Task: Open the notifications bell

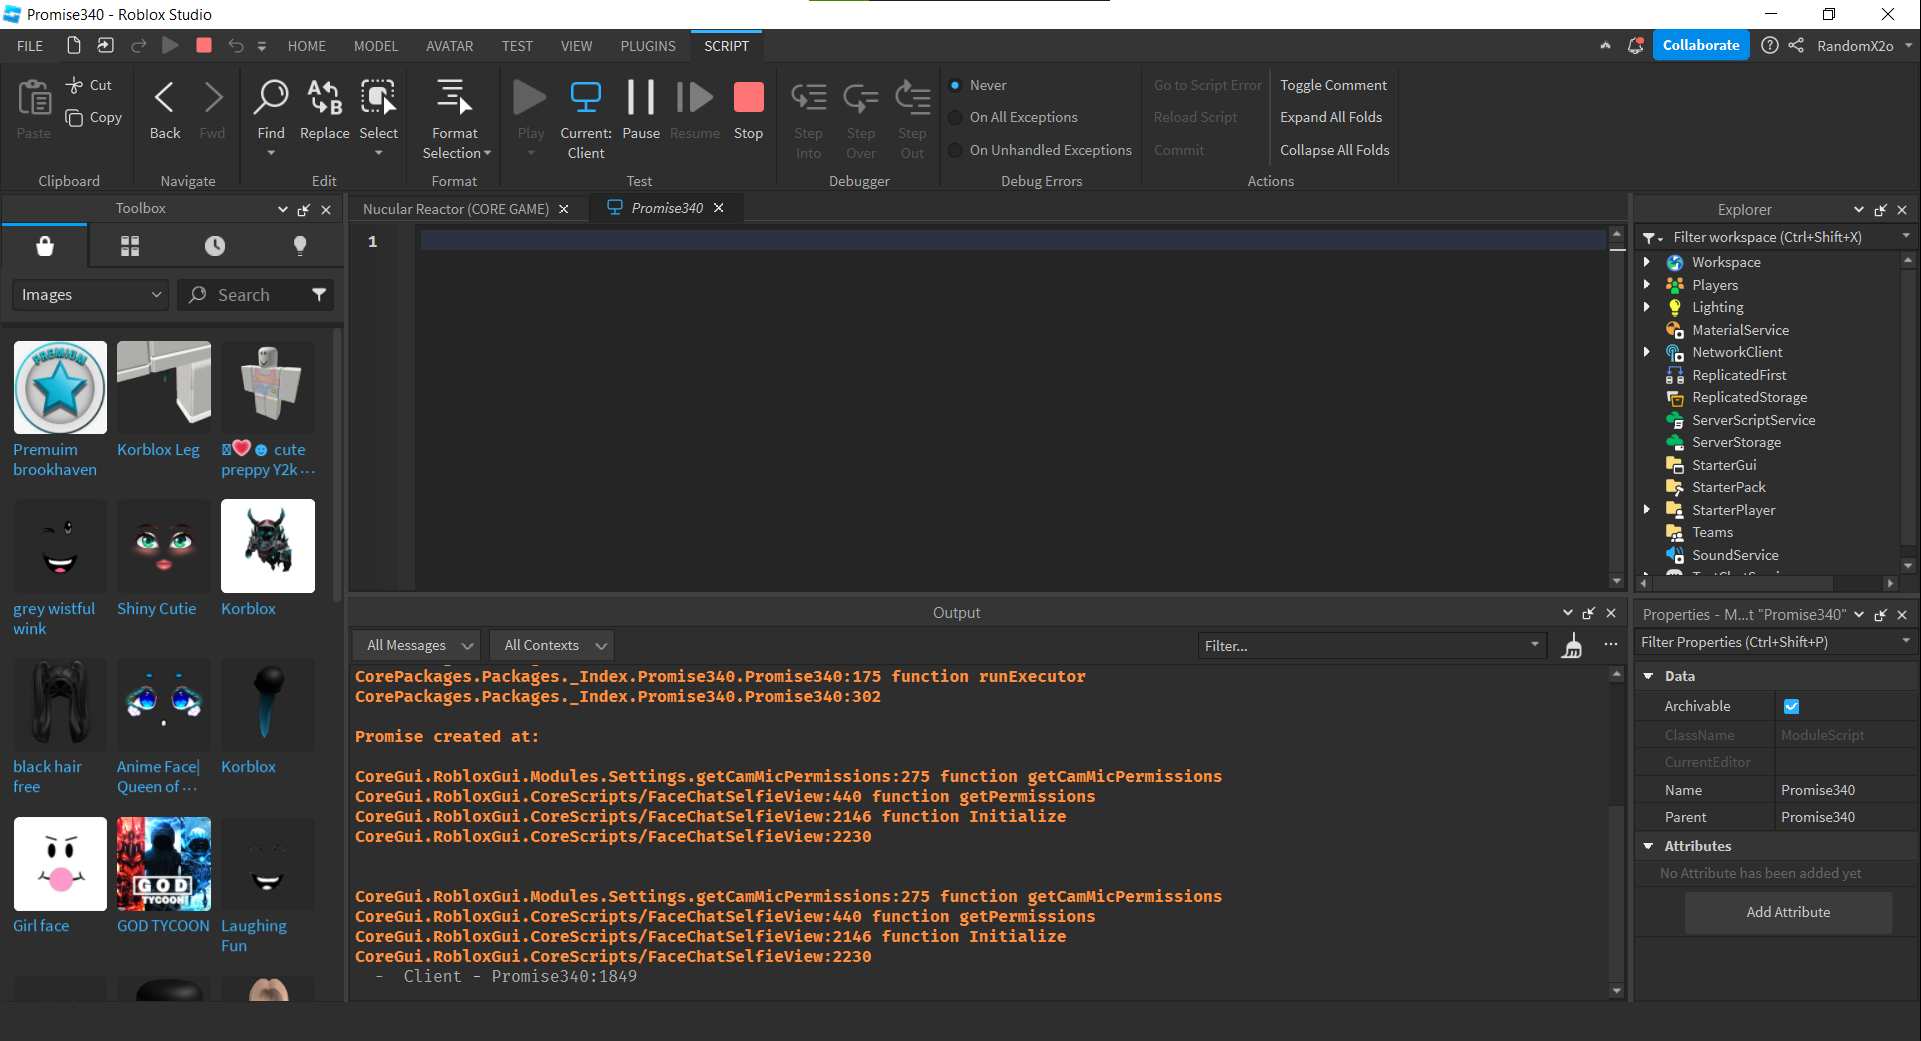Action: (x=1634, y=45)
